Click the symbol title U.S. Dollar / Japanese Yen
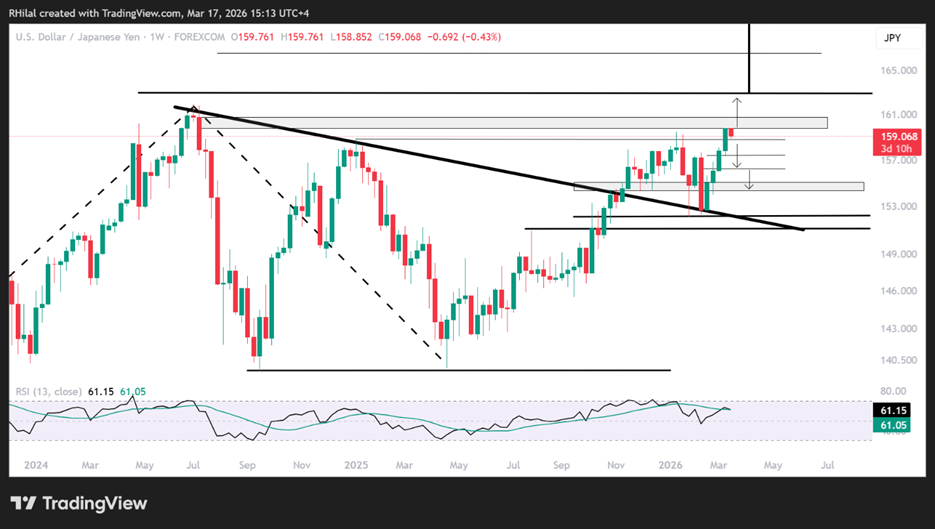Image resolution: width=935 pixels, height=529 pixels. click(78, 37)
